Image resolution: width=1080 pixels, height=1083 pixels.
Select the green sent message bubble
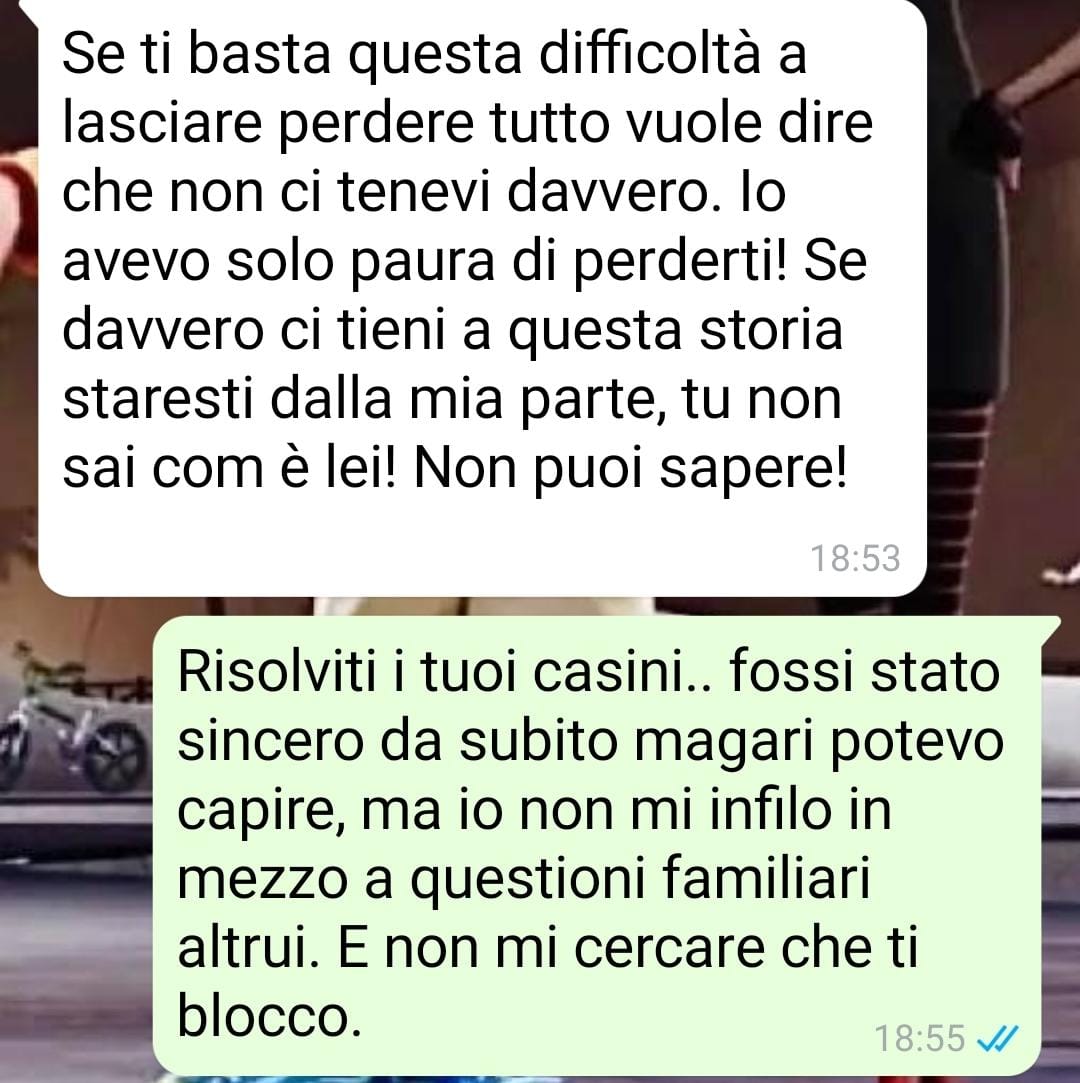click(x=597, y=845)
